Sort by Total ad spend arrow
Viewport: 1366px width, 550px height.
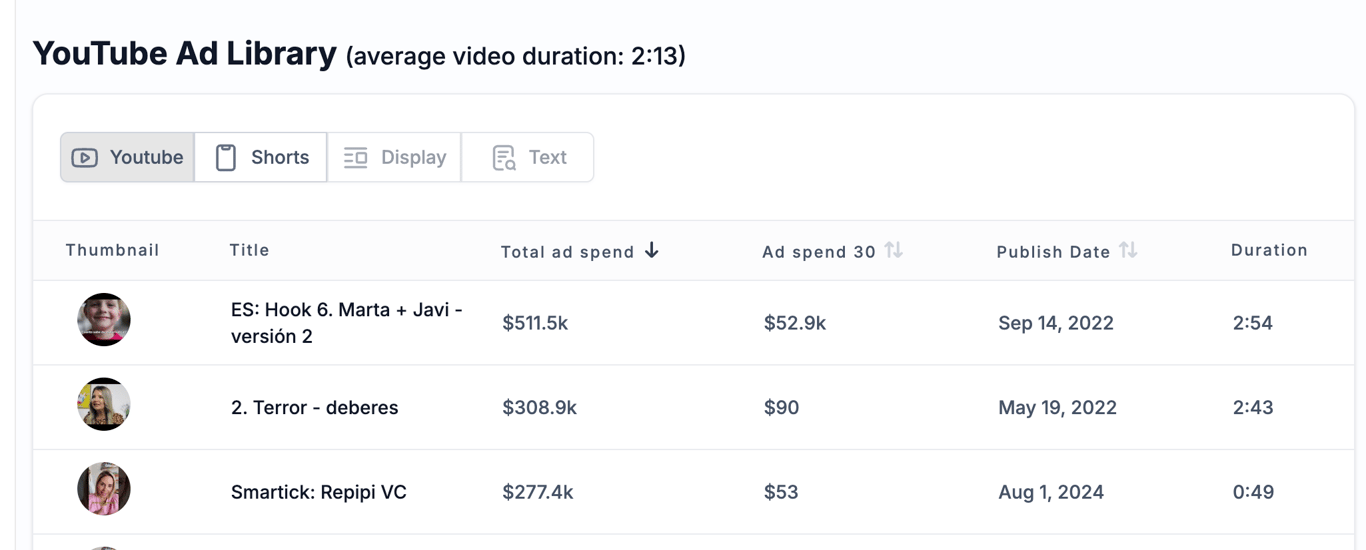pyautogui.click(x=652, y=250)
